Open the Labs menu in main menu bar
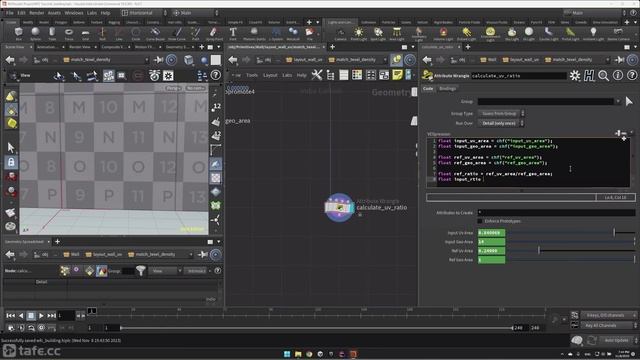This screenshot has width=640, height=360. click(x=92, y=13)
